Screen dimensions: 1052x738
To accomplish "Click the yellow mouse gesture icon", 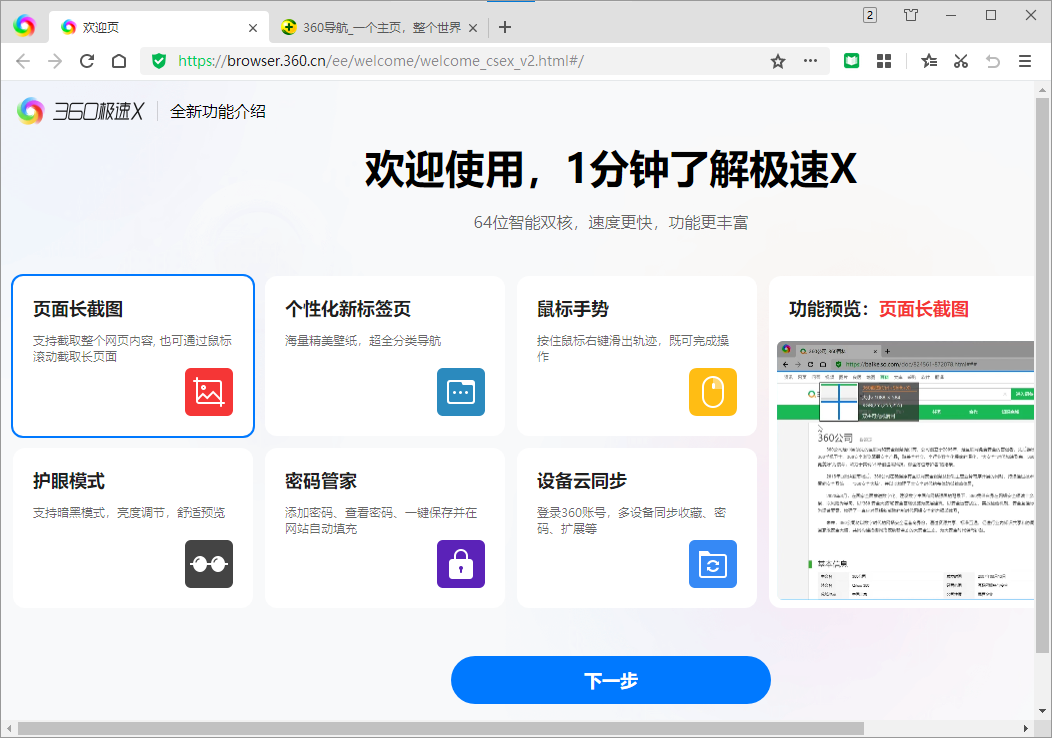I will [713, 392].
